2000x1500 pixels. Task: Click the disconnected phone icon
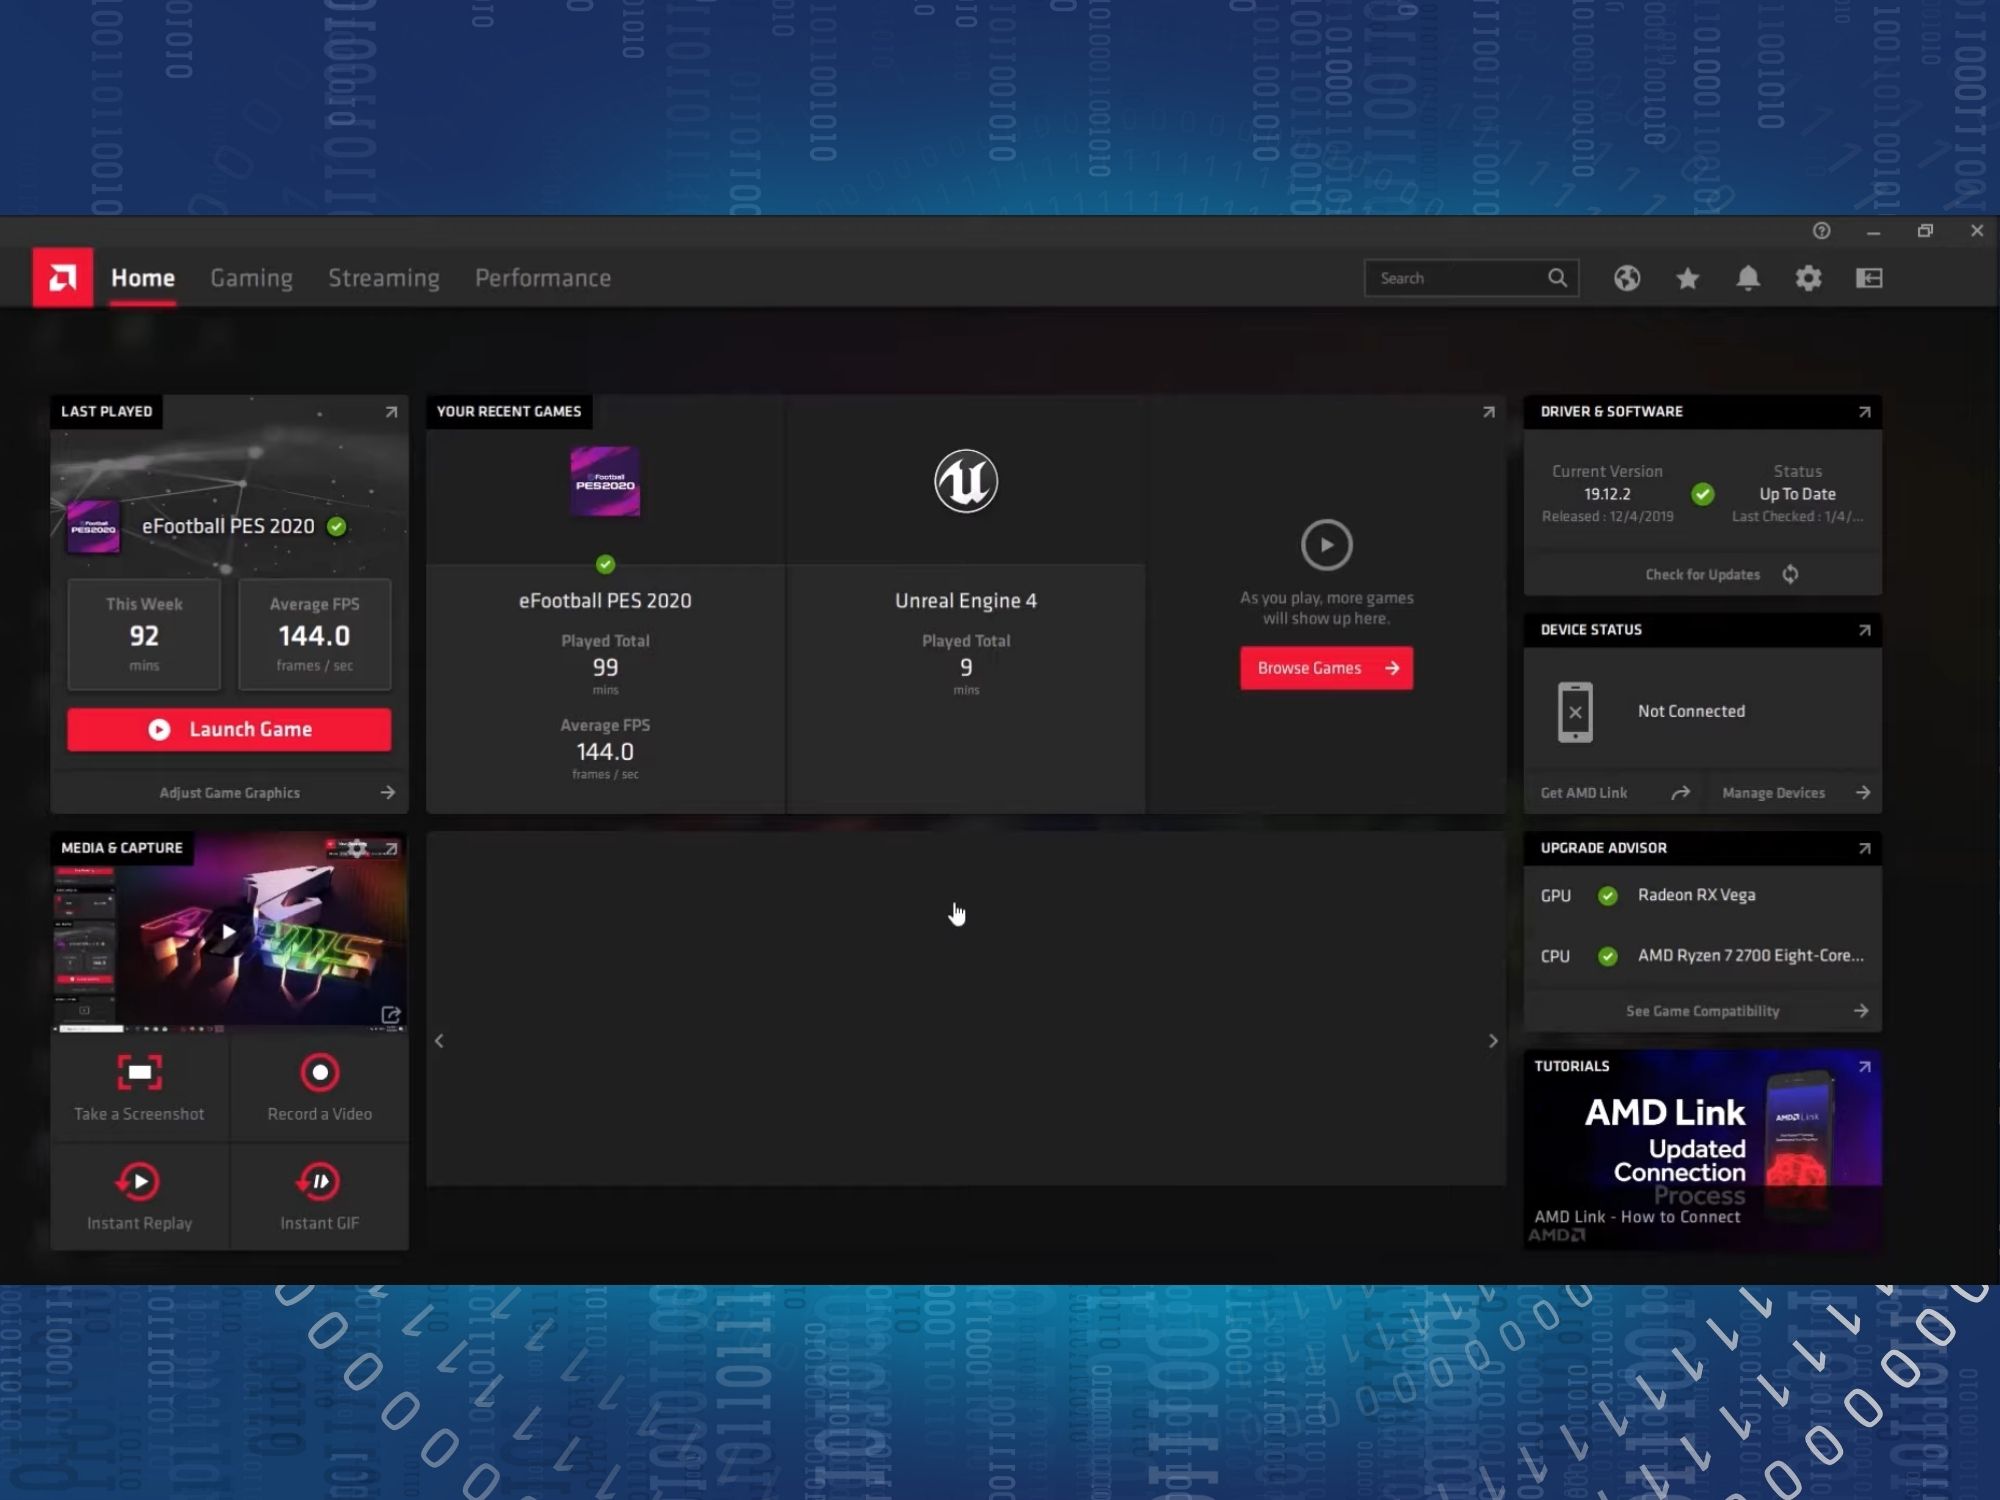click(1575, 712)
